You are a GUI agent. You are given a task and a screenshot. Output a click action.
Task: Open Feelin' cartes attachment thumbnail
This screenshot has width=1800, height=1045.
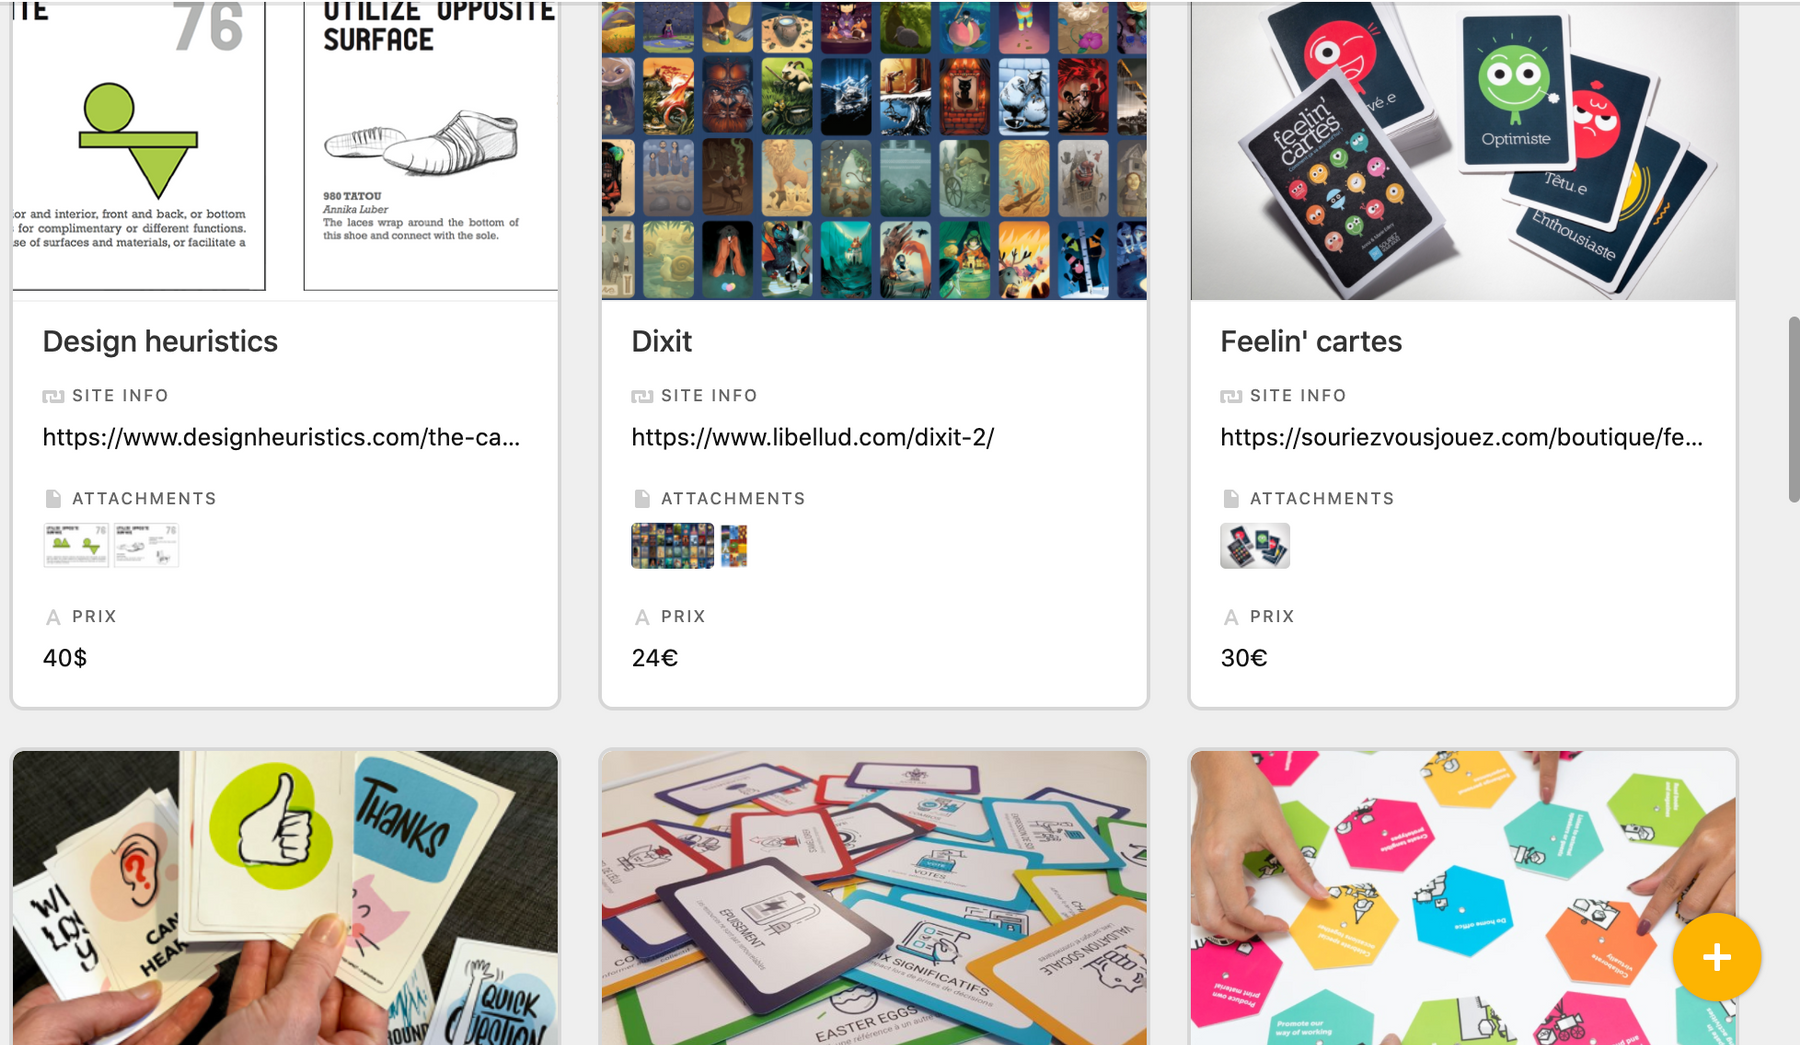pyautogui.click(x=1255, y=546)
